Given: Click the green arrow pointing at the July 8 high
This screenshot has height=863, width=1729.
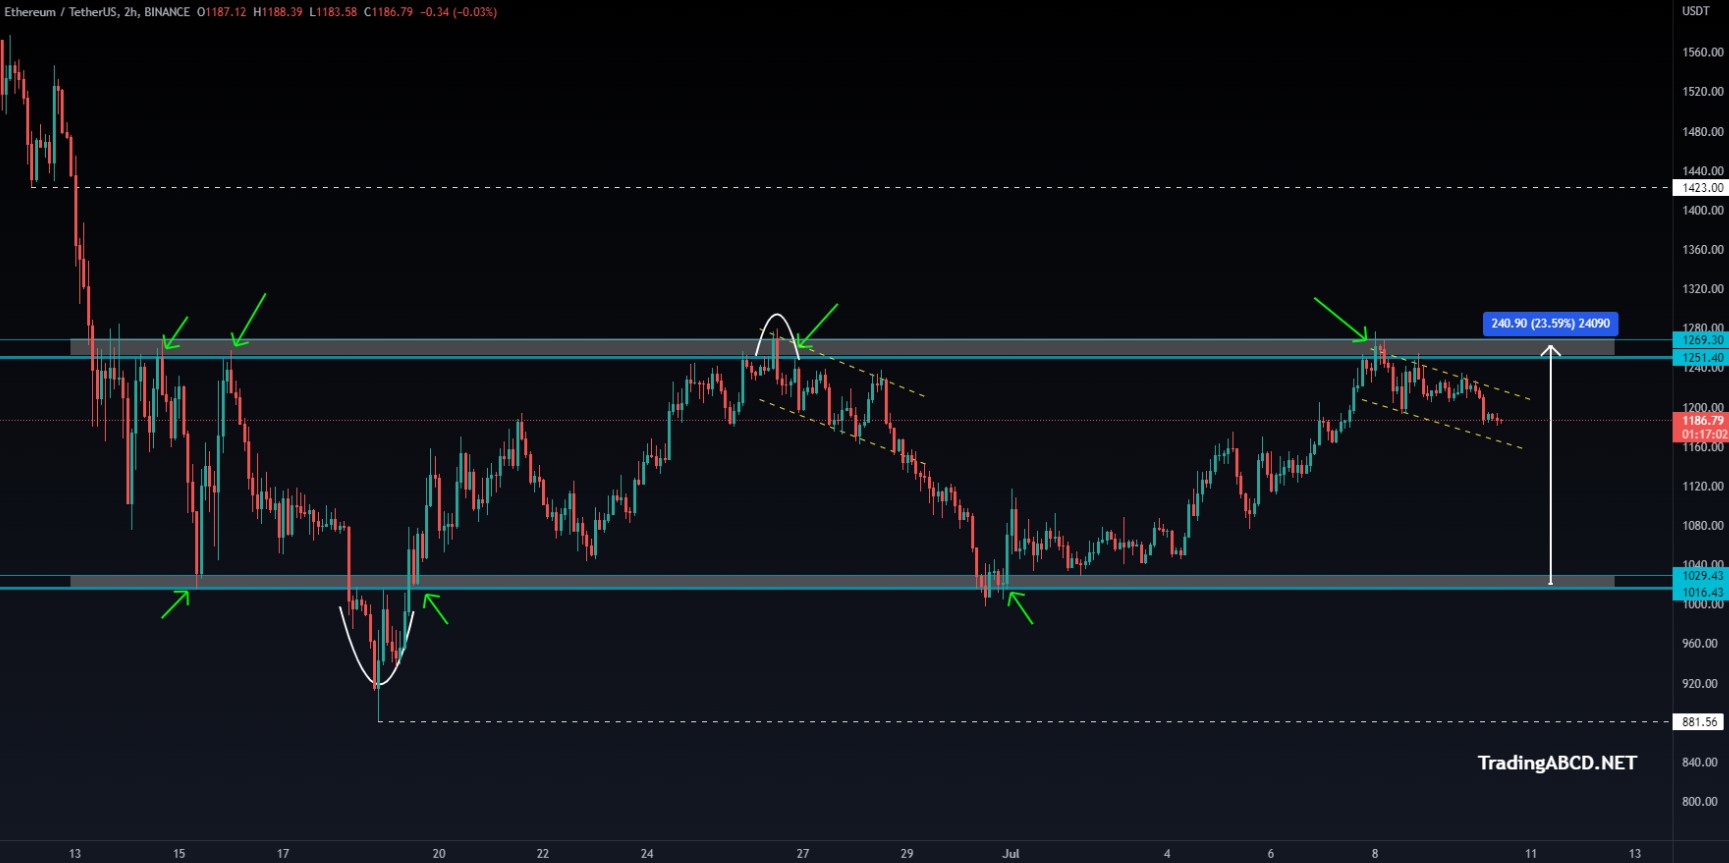Looking at the screenshot, I should [1341, 319].
